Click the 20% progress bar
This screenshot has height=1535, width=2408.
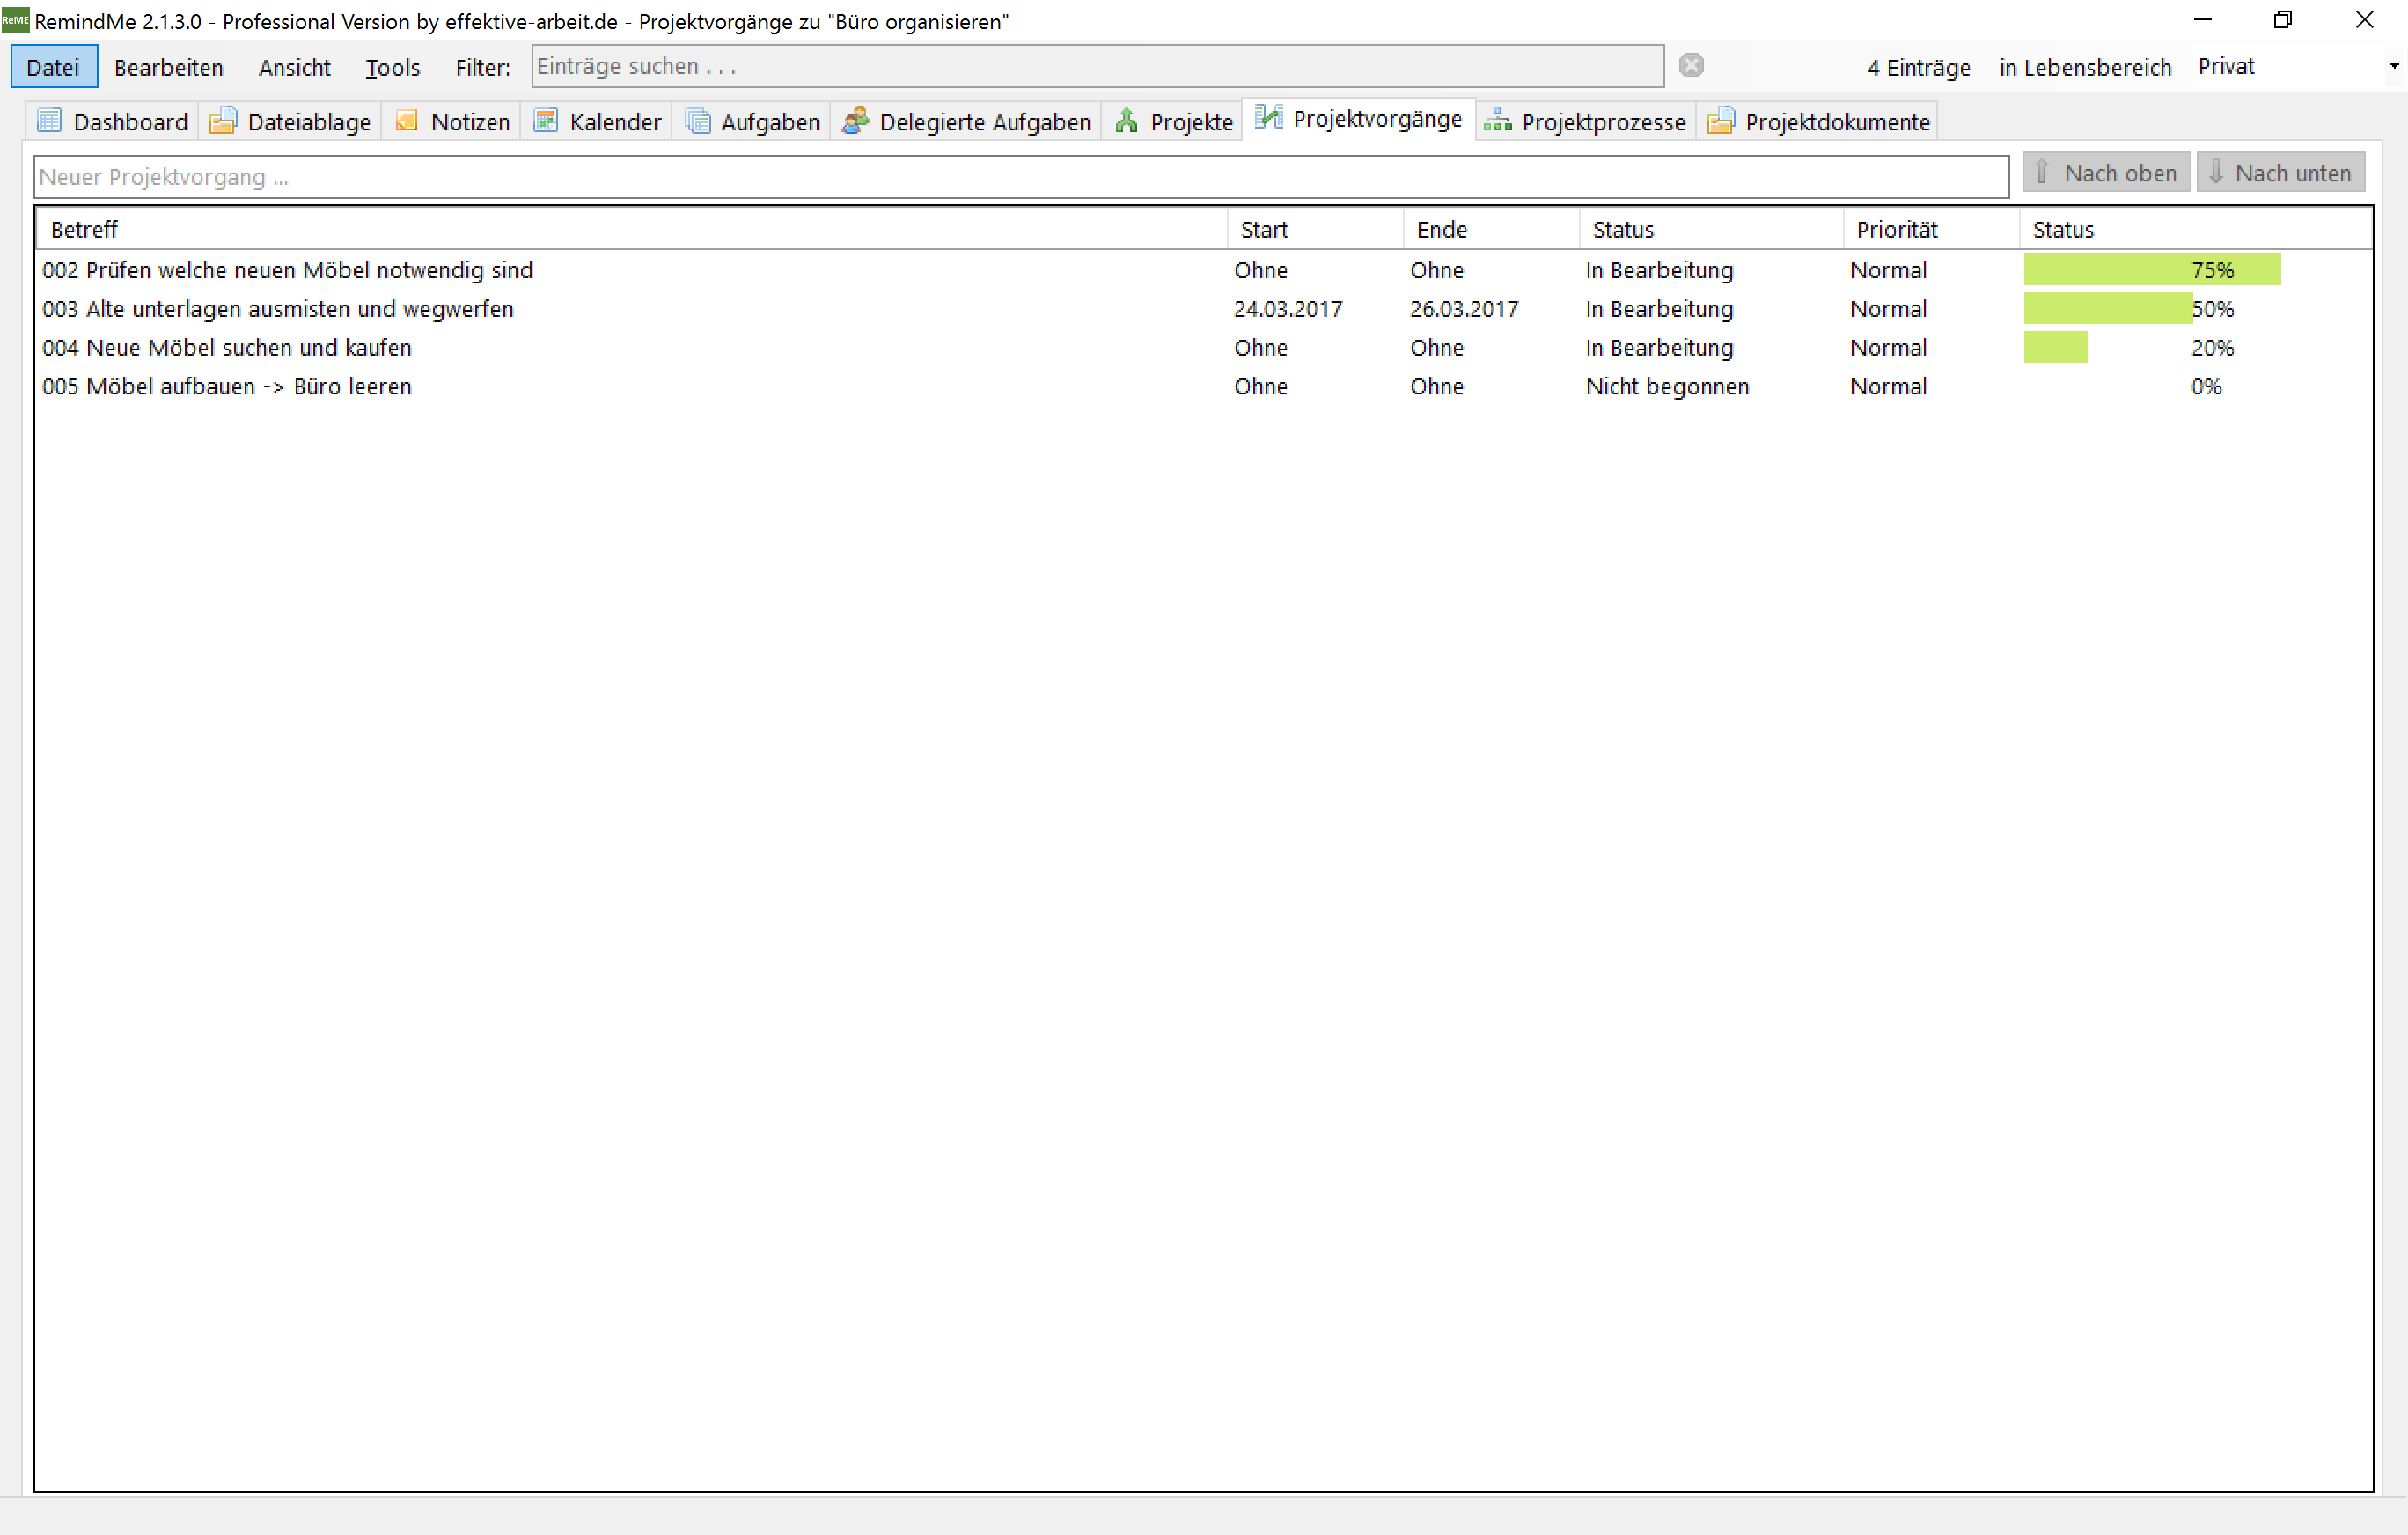(x=2055, y=347)
